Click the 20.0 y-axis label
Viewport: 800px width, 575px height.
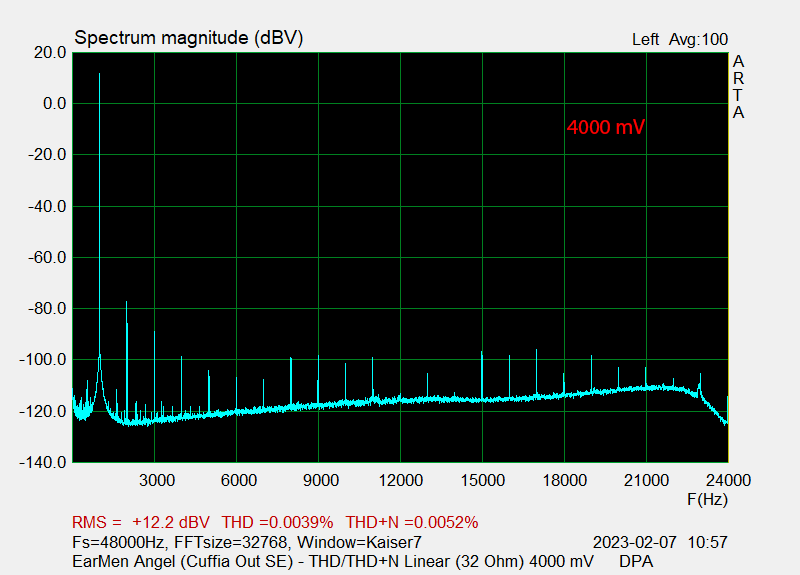click(50, 53)
